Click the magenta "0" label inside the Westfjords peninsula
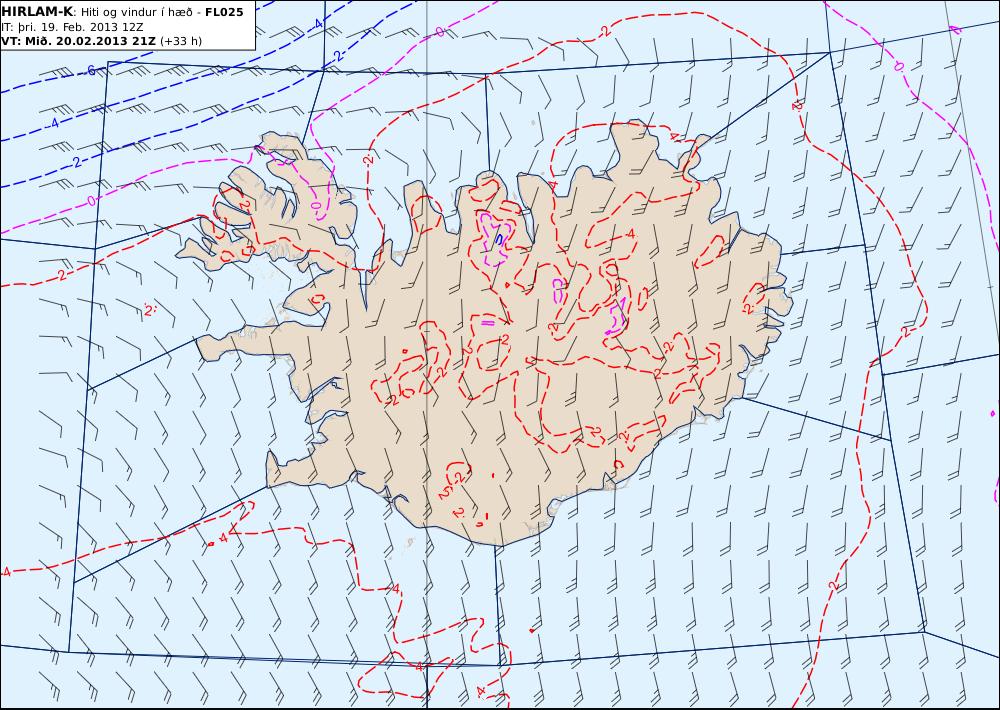The image size is (1000, 710). click(x=316, y=205)
